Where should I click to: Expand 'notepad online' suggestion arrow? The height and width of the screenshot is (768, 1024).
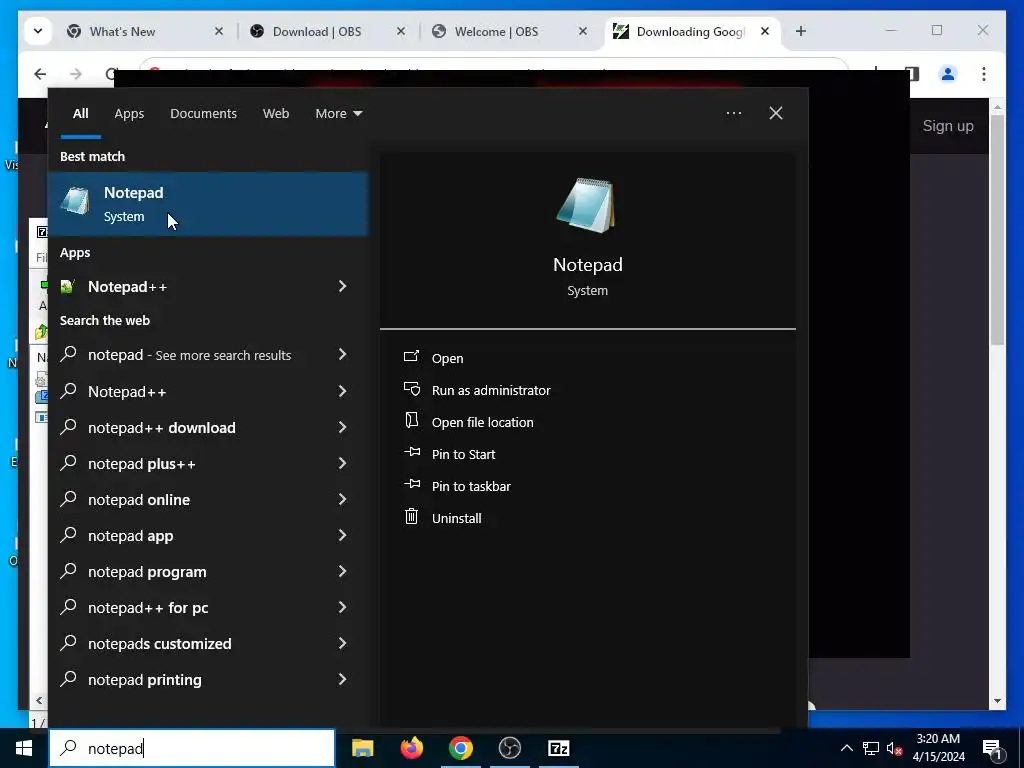point(342,499)
